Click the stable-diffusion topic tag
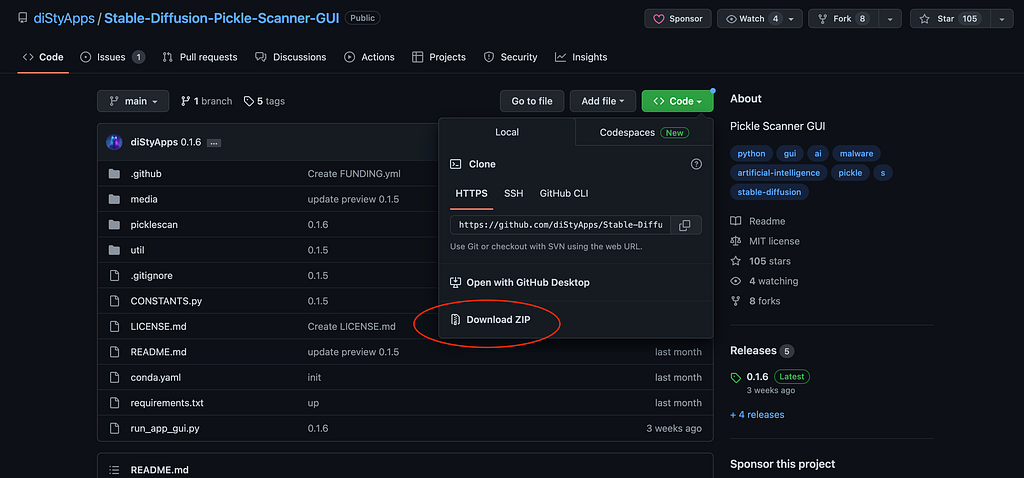This screenshot has height=478, width=1024. pos(769,192)
